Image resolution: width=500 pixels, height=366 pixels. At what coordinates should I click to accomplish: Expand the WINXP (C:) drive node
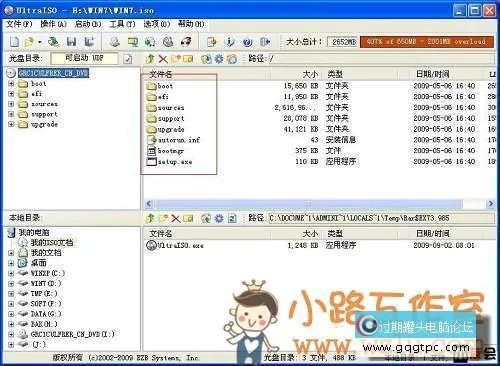(x=11, y=273)
